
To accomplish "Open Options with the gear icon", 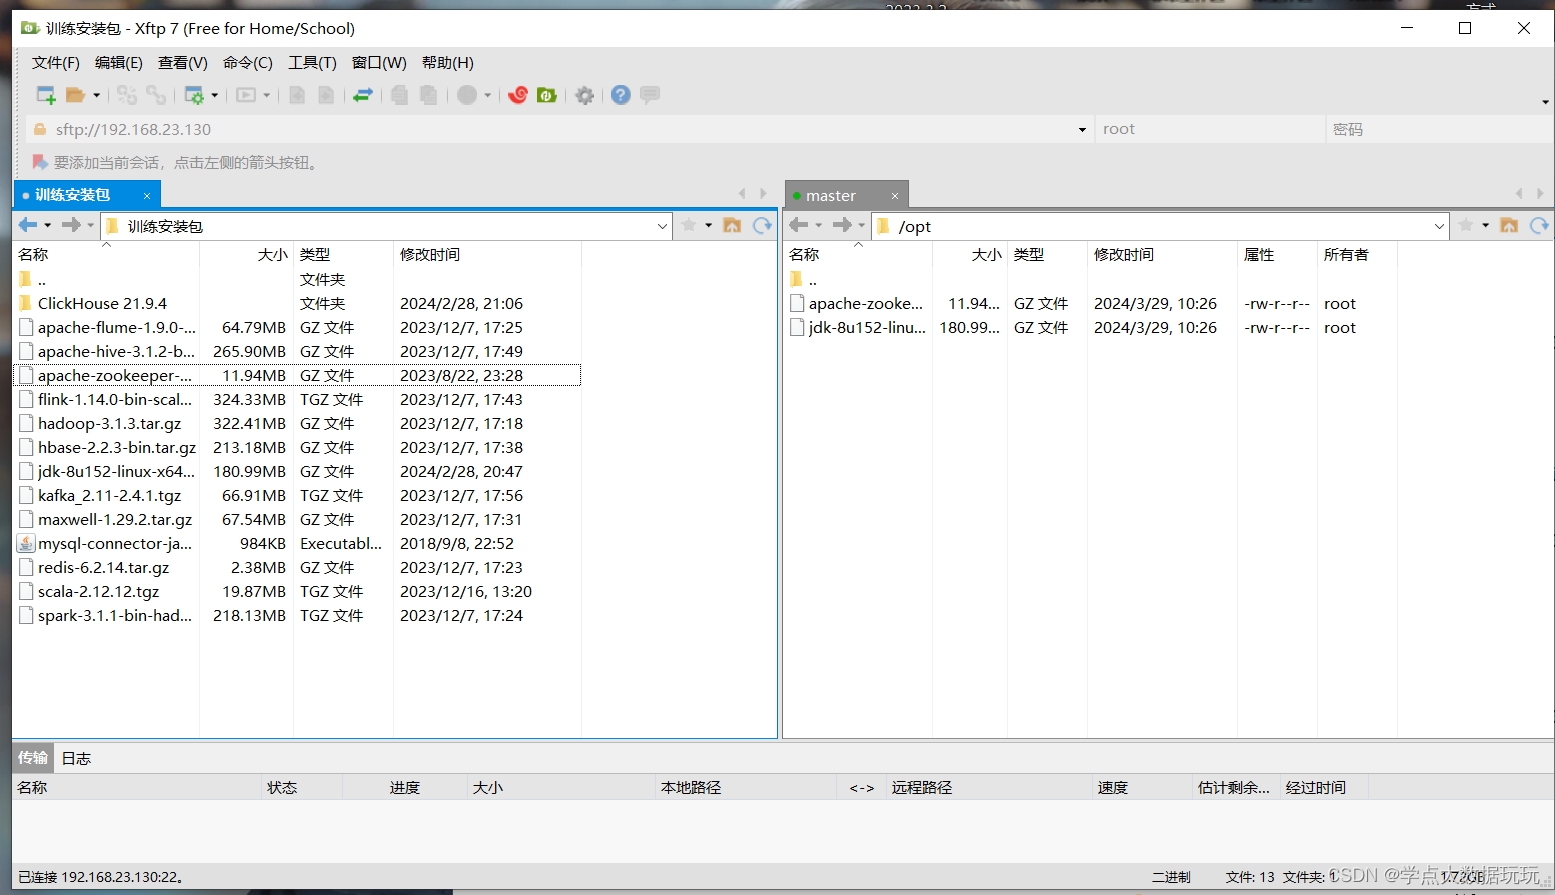I will 585,95.
